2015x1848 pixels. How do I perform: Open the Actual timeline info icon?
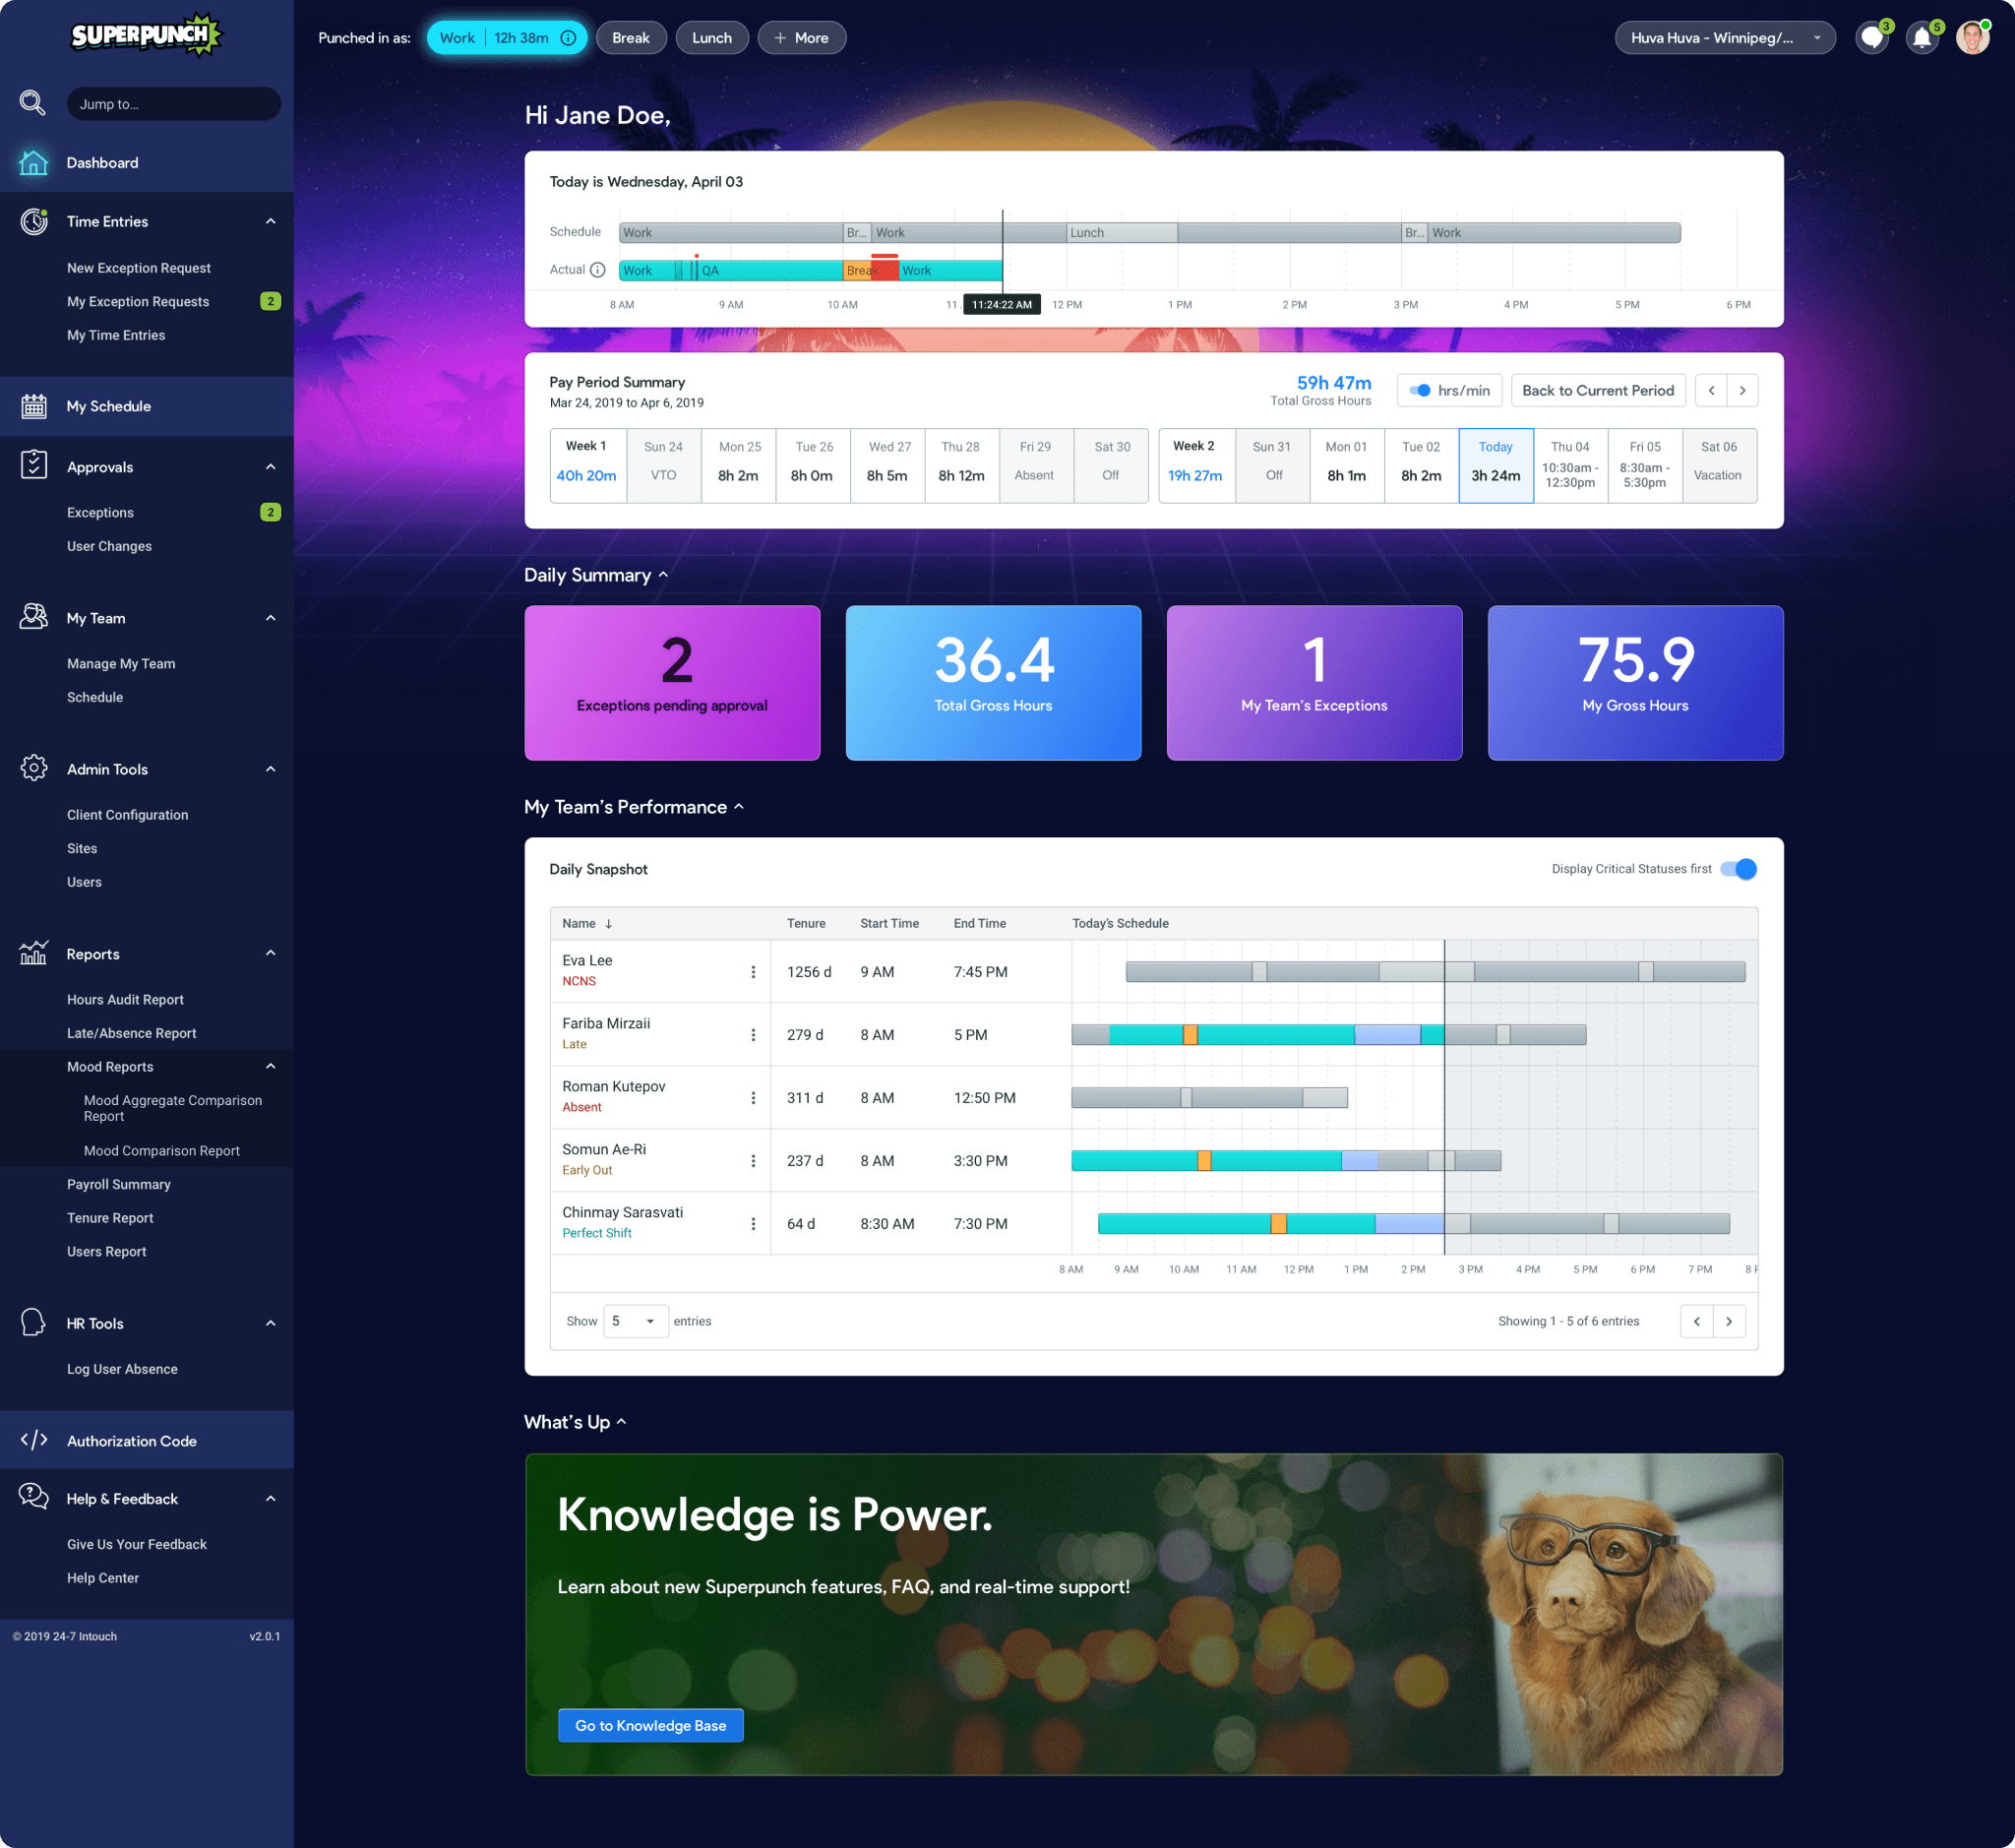click(598, 270)
